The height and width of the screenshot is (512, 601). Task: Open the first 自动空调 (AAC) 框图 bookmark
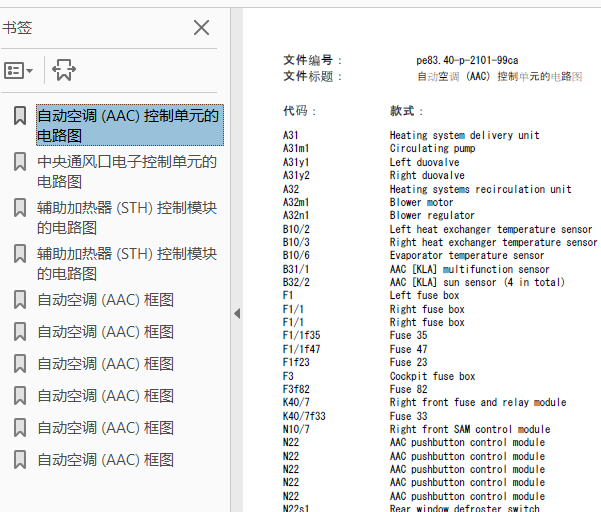pos(105,300)
